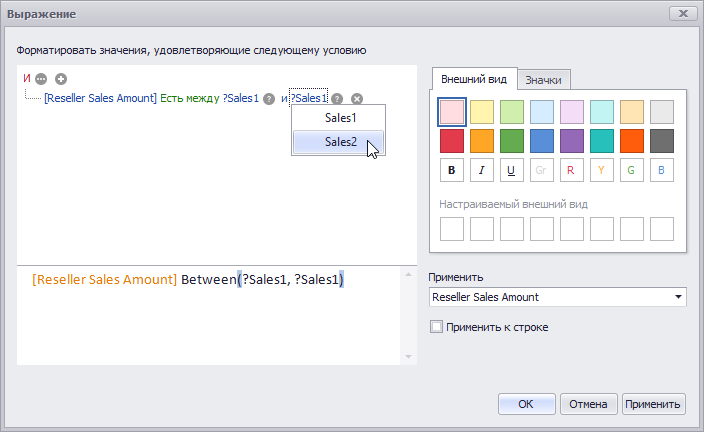
Task: Switch to the Внешний вид tab
Action: click(474, 79)
